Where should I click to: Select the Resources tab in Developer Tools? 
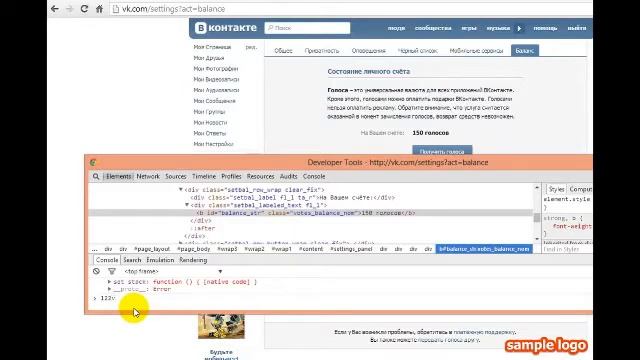pyautogui.click(x=260, y=176)
